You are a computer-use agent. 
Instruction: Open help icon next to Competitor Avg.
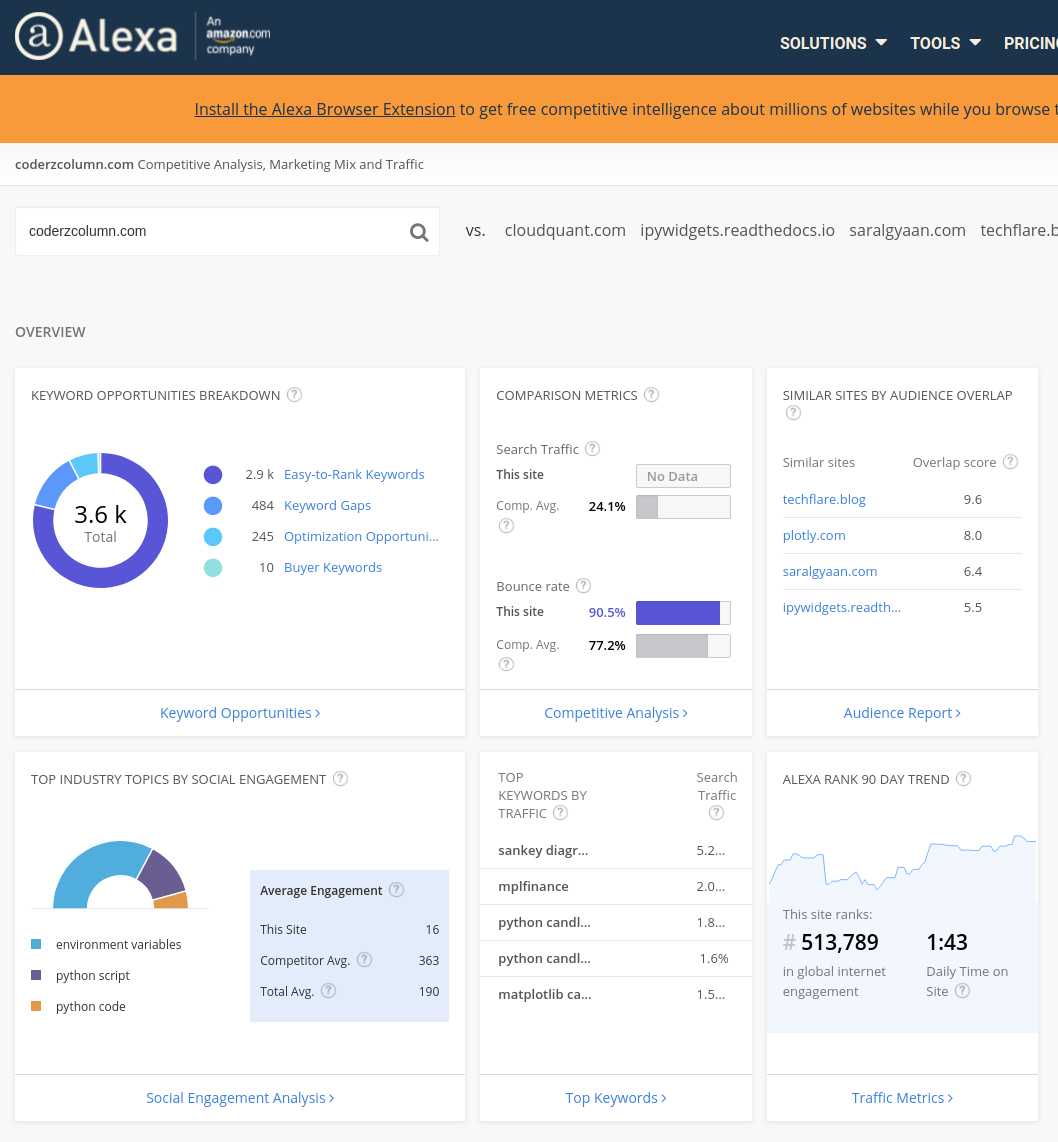click(x=365, y=959)
